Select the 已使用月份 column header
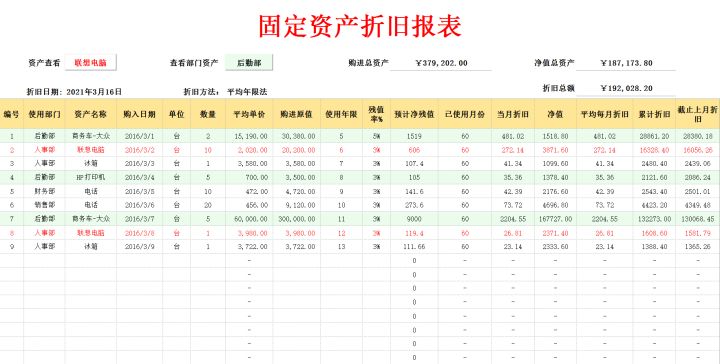This screenshot has width=720, height=364. [x=465, y=114]
